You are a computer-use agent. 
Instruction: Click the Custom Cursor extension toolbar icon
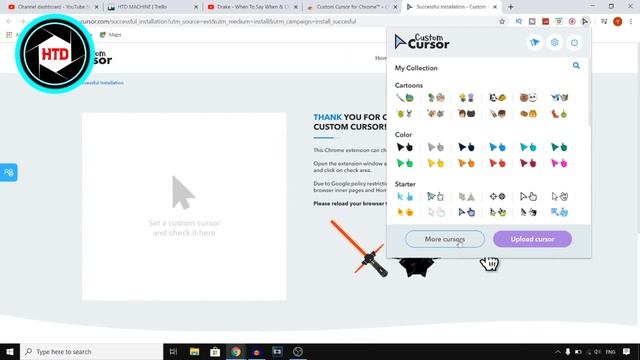(585, 21)
